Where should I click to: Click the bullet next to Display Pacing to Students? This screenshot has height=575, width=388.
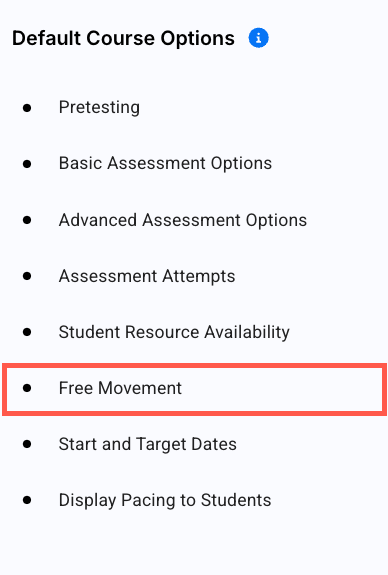pos(27,500)
